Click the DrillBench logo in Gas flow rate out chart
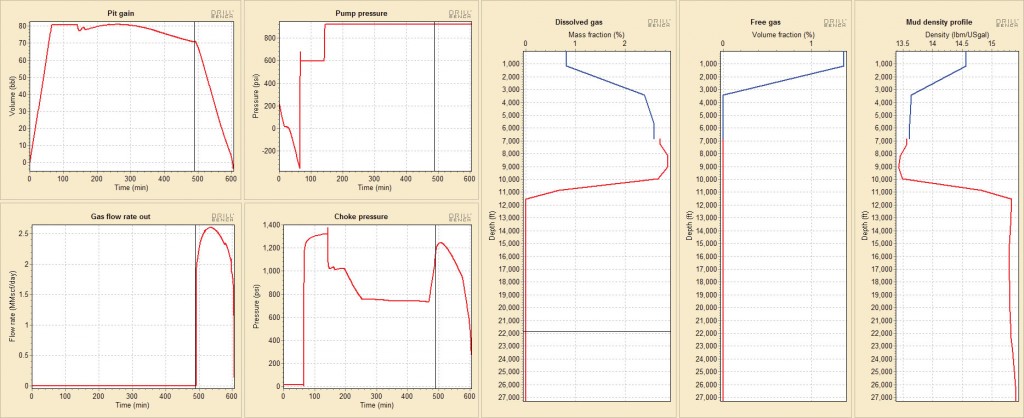The width and height of the screenshot is (1024, 418). [222, 217]
